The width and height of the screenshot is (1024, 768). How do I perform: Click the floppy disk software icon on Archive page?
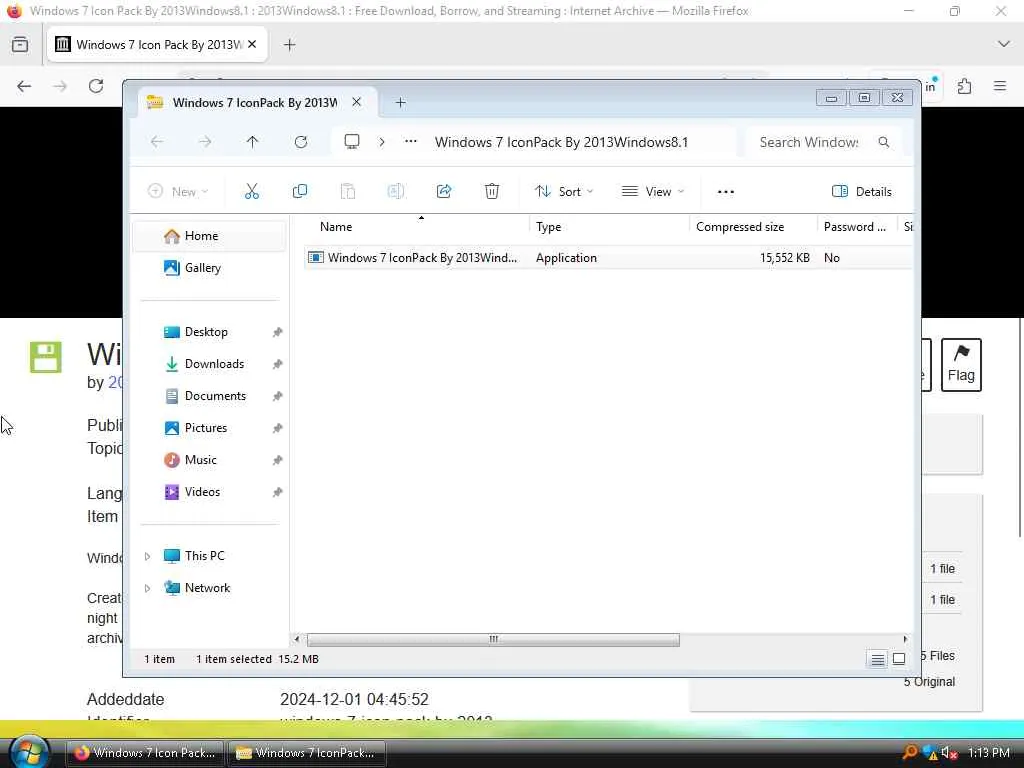(46, 357)
